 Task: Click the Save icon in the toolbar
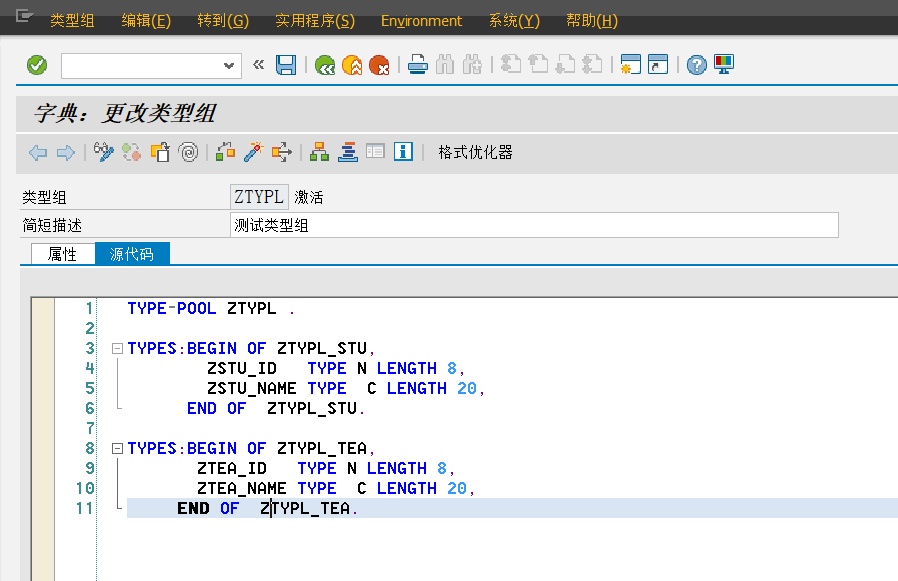click(x=286, y=64)
